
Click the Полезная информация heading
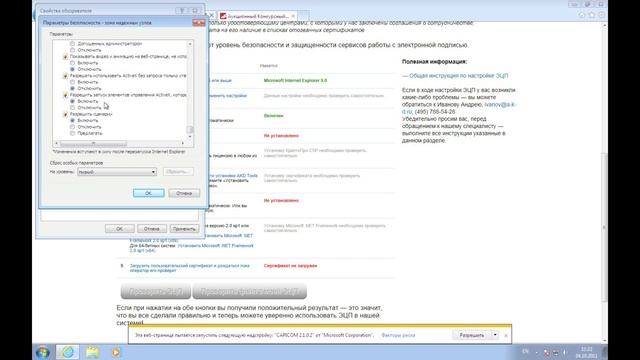(x=434, y=62)
